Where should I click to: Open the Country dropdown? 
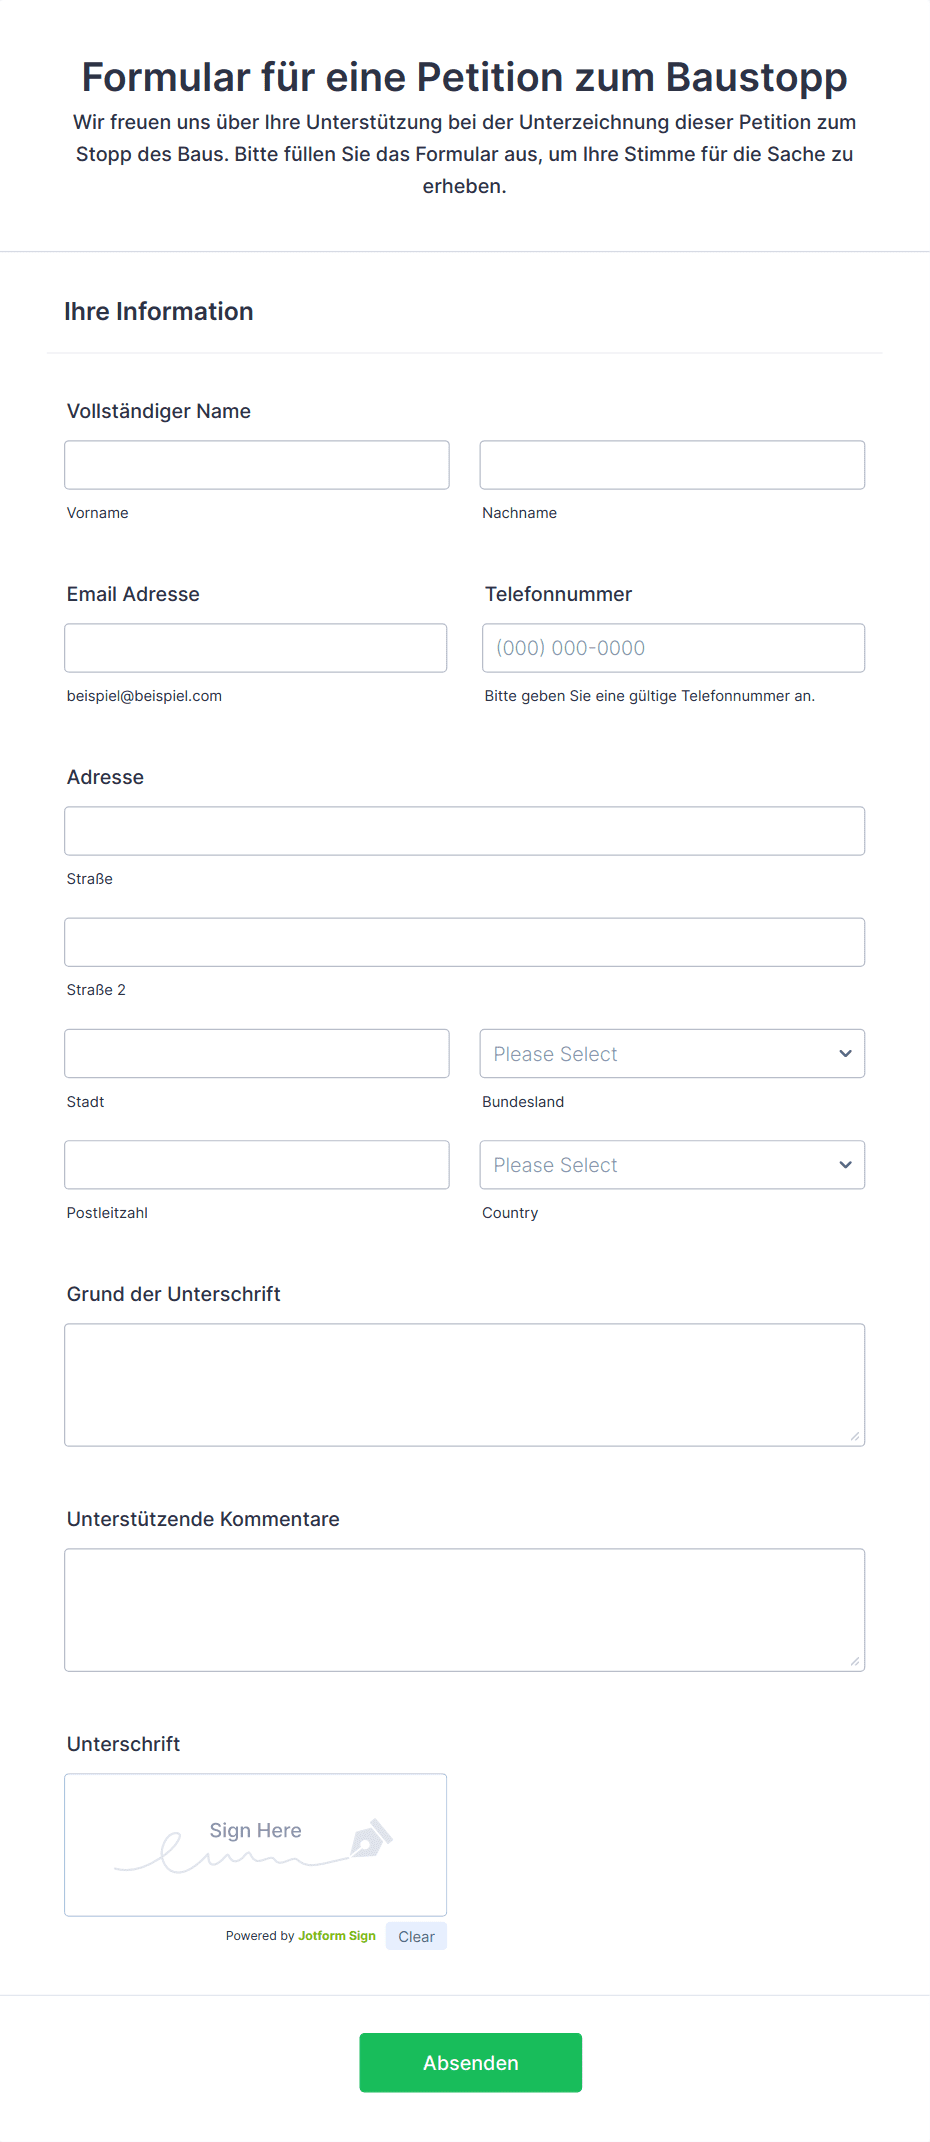(x=660, y=1165)
